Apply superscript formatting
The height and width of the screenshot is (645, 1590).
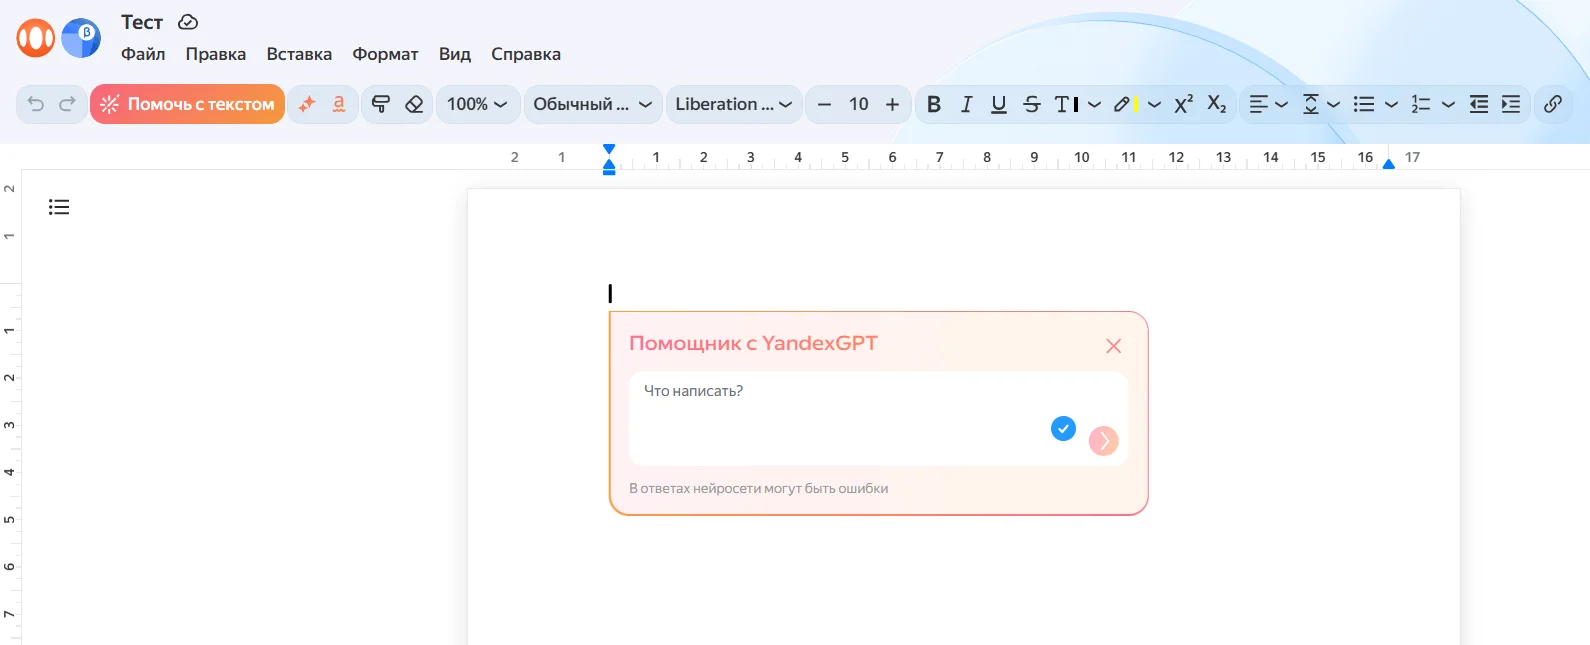pyautogui.click(x=1183, y=104)
